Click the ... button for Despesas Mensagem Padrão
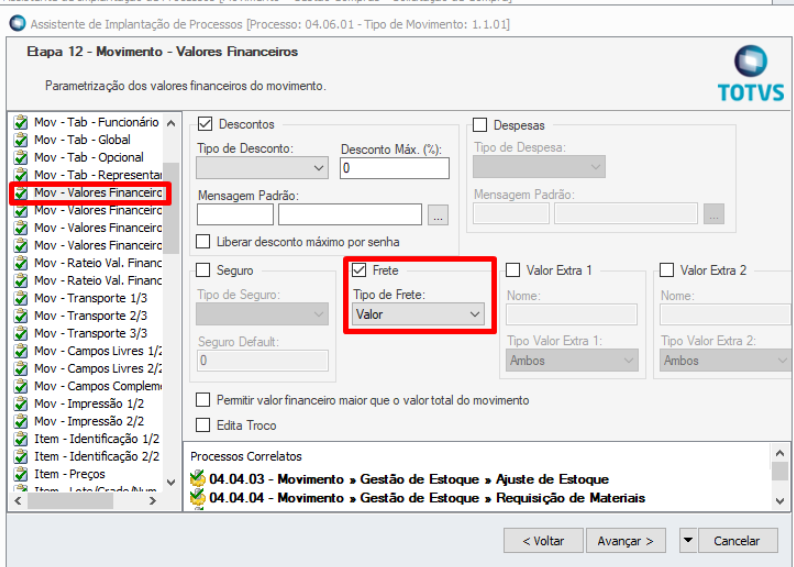Image resolution: width=794 pixels, height=567 pixels. coord(713,214)
